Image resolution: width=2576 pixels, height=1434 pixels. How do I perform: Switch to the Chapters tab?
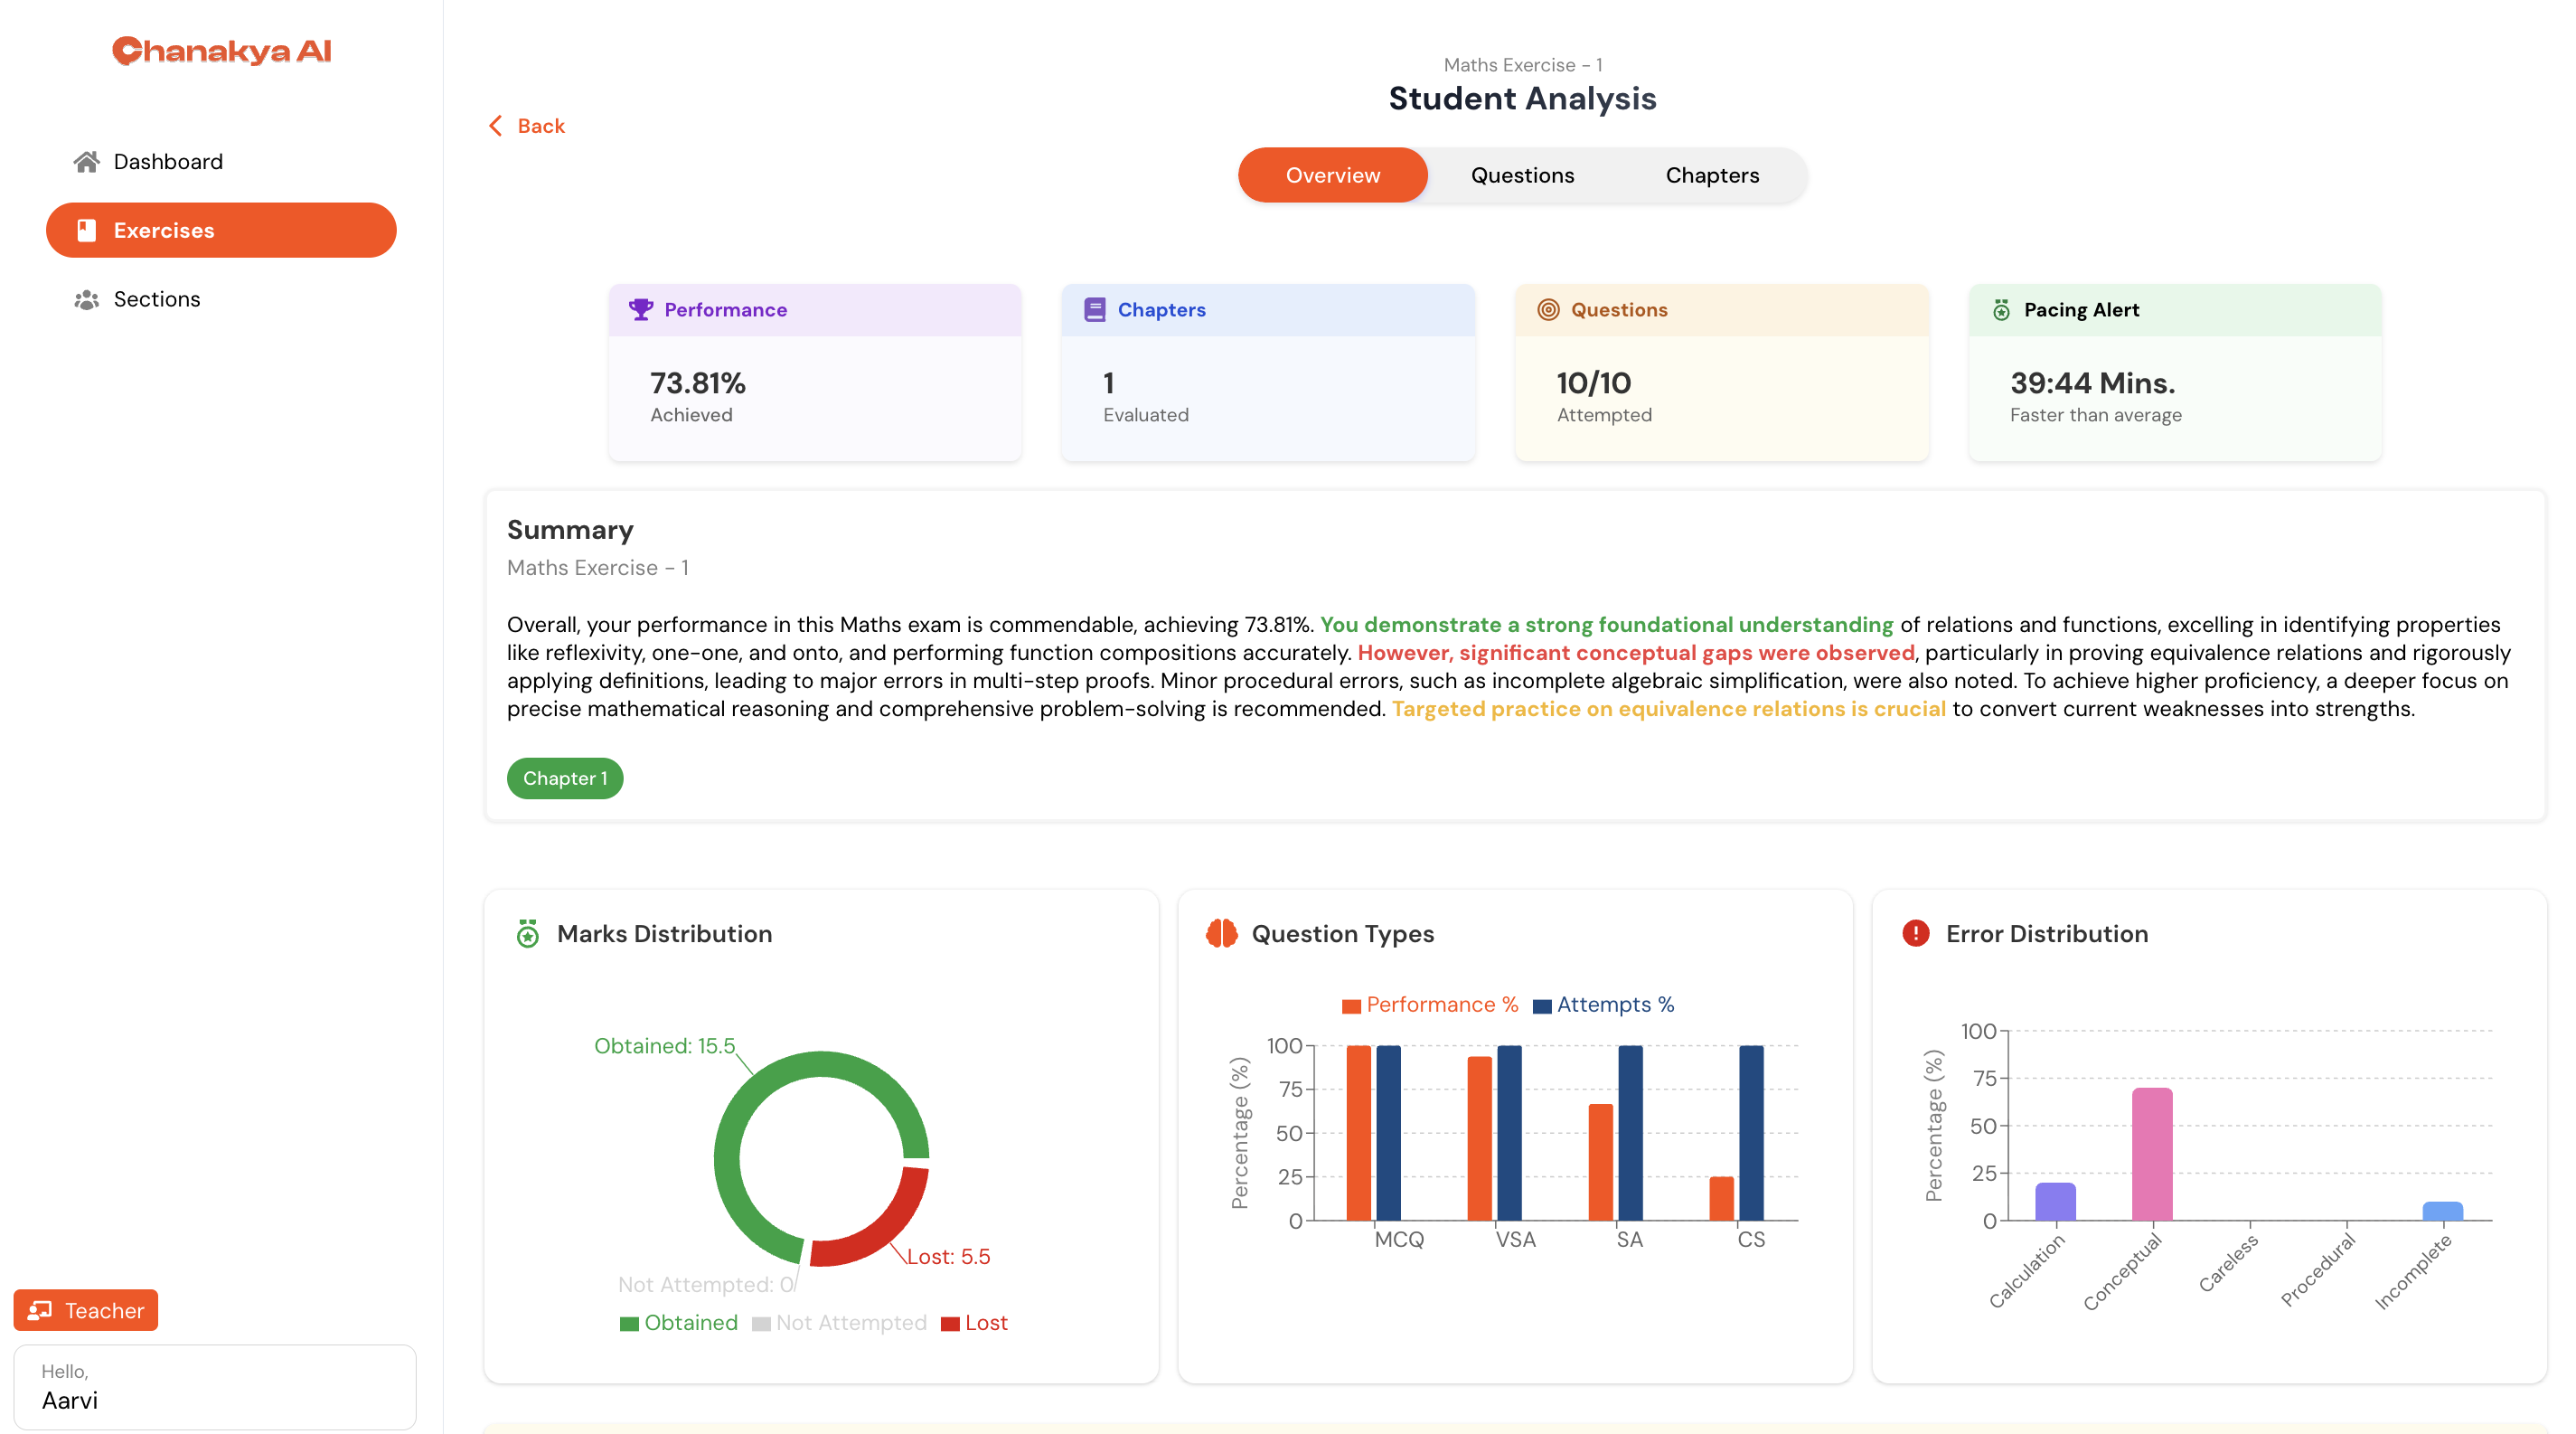pyautogui.click(x=1712, y=175)
